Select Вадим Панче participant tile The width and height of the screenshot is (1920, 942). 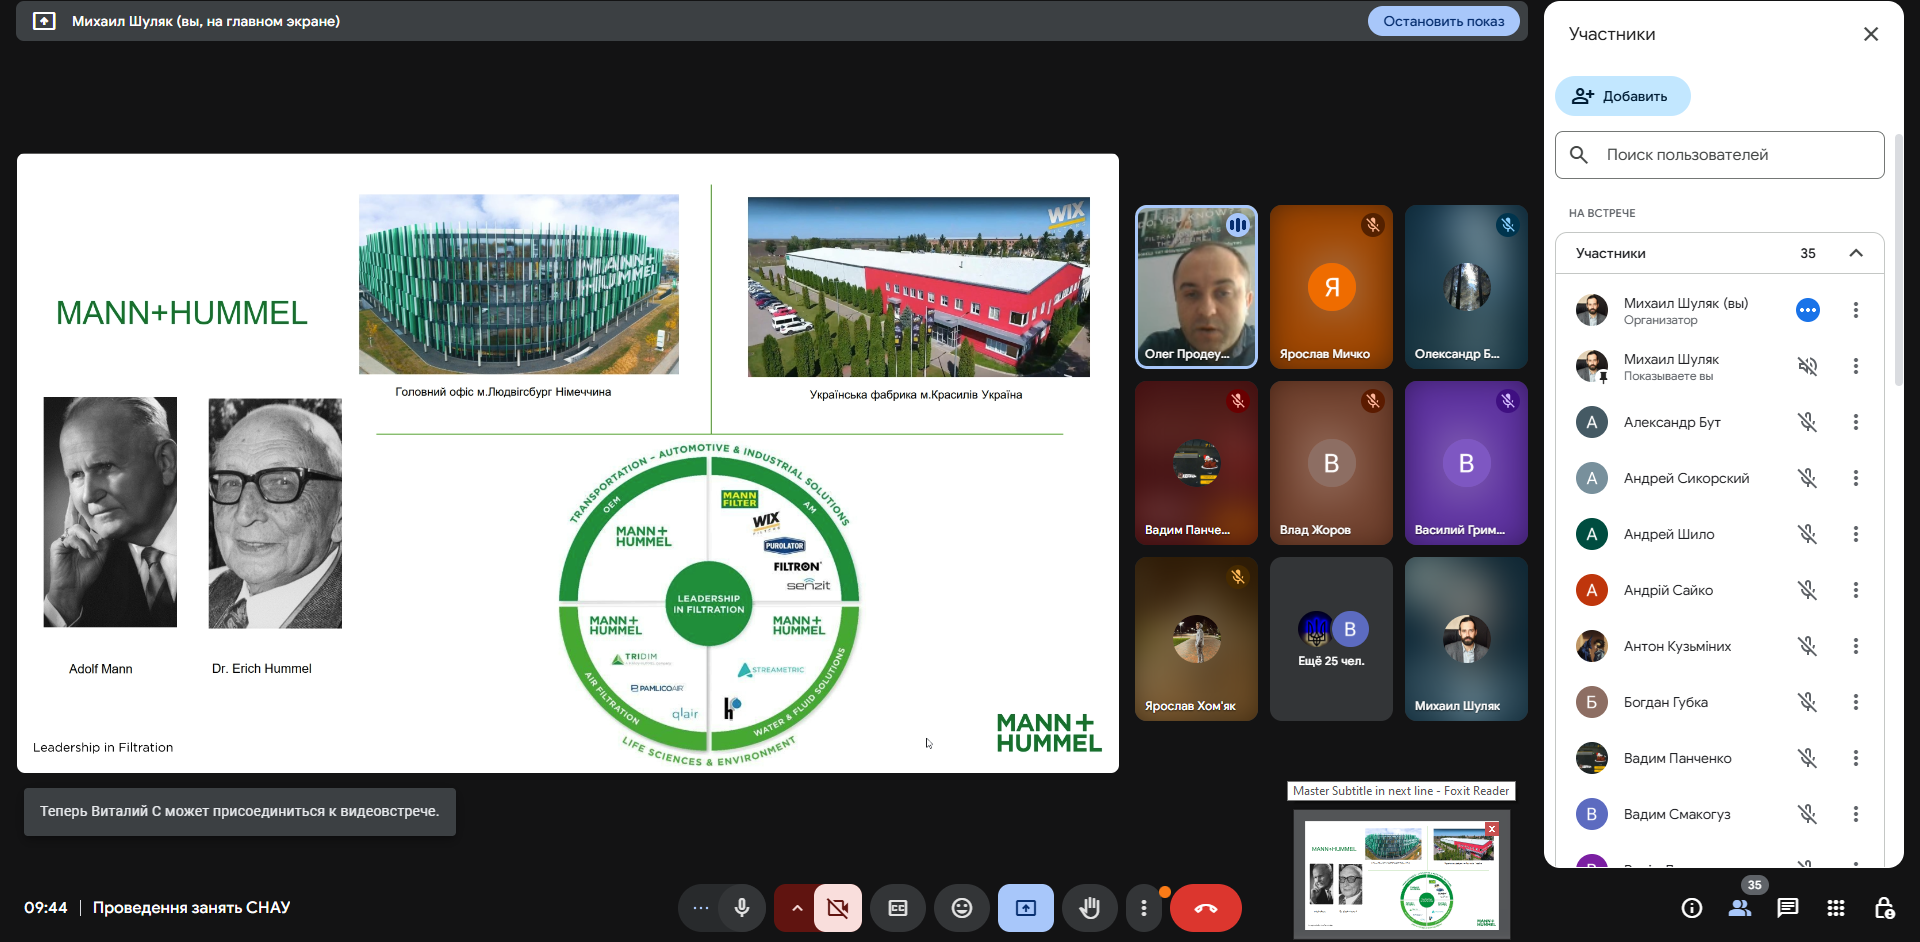tap(1196, 463)
